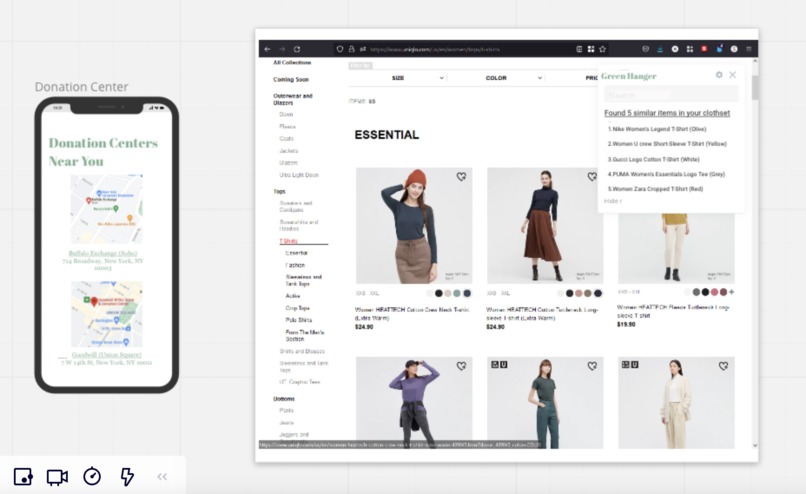This screenshot has height=494, width=806.
Task: Click the browser forward arrow
Action: tap(282, 49)
